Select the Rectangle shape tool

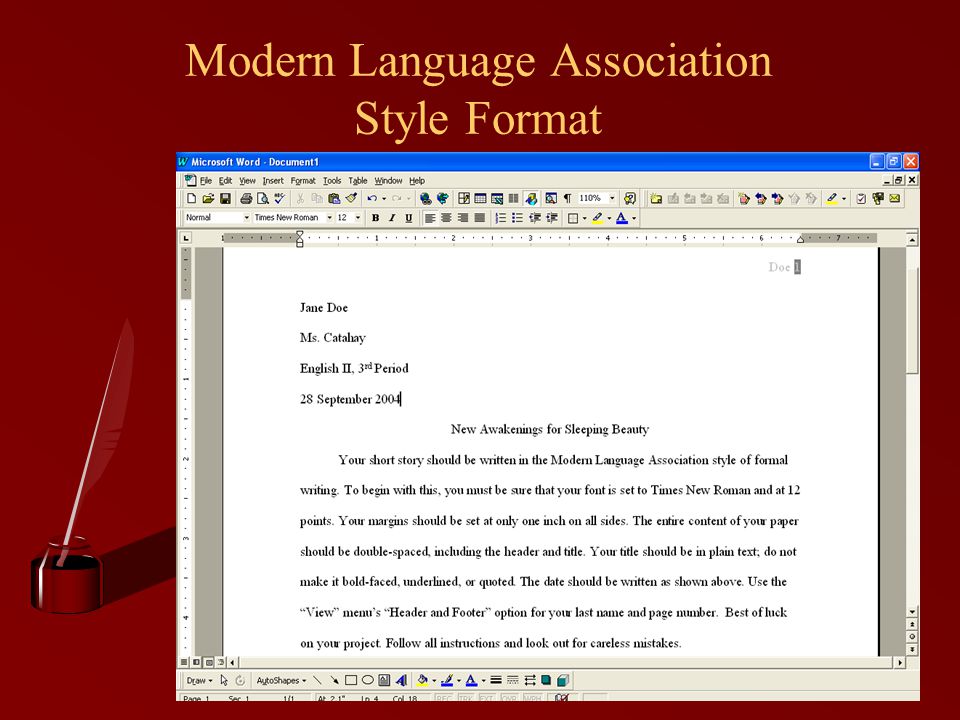(351, 680)
